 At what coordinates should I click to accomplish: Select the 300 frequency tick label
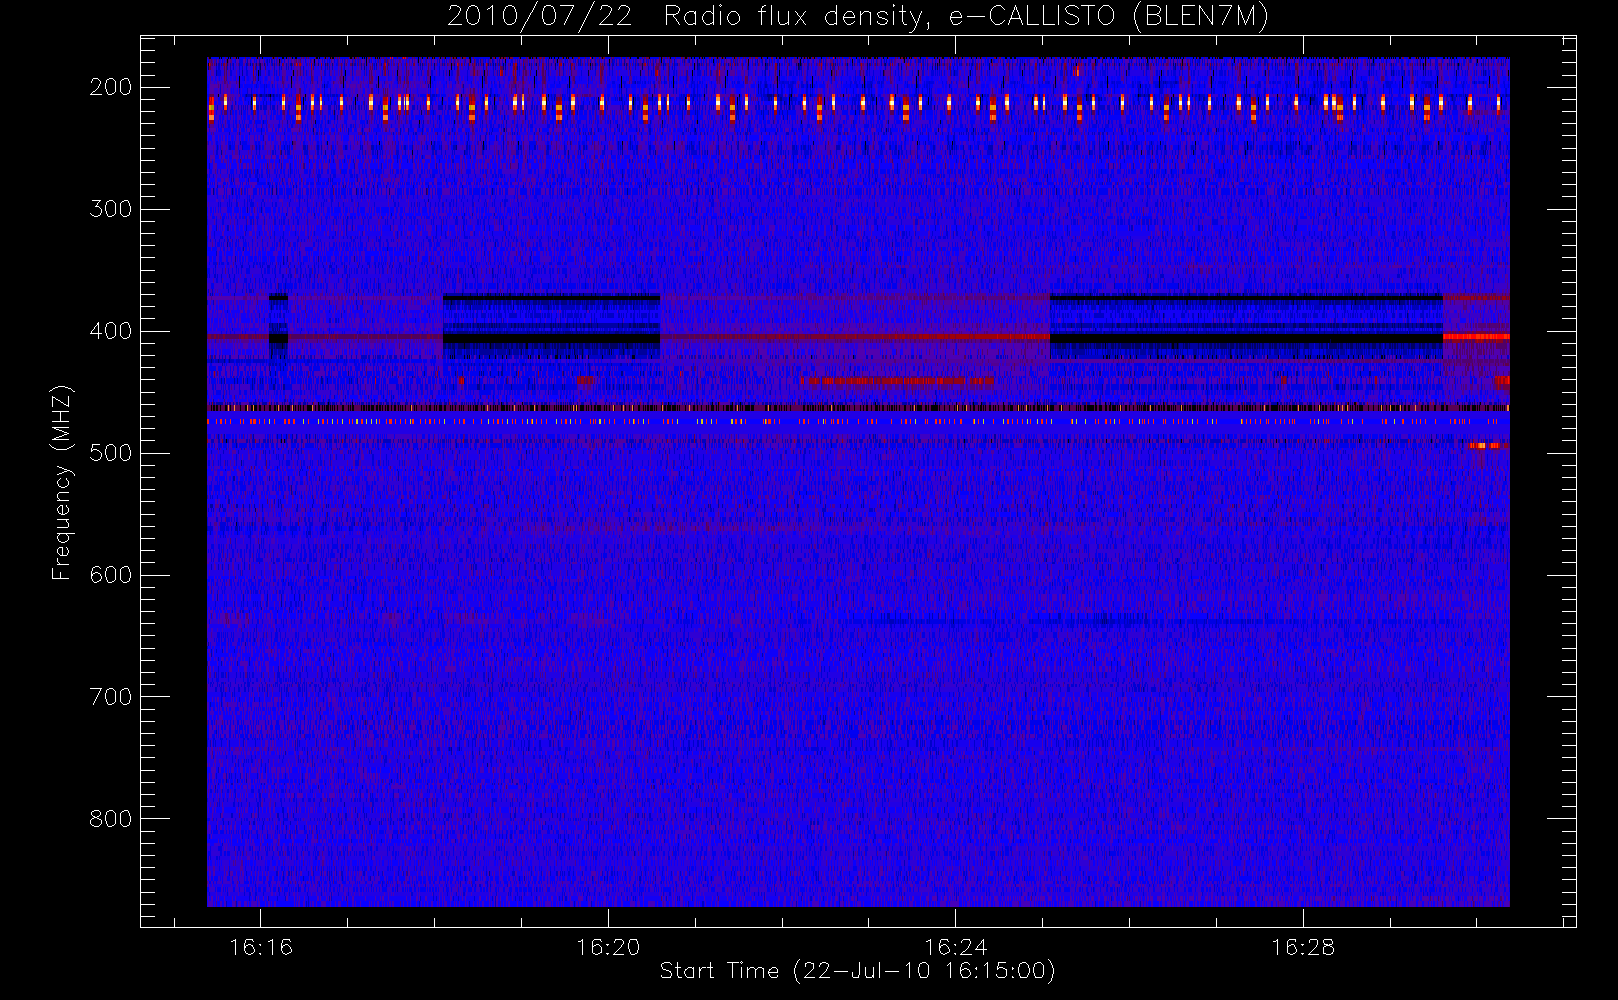coord(111,209)
